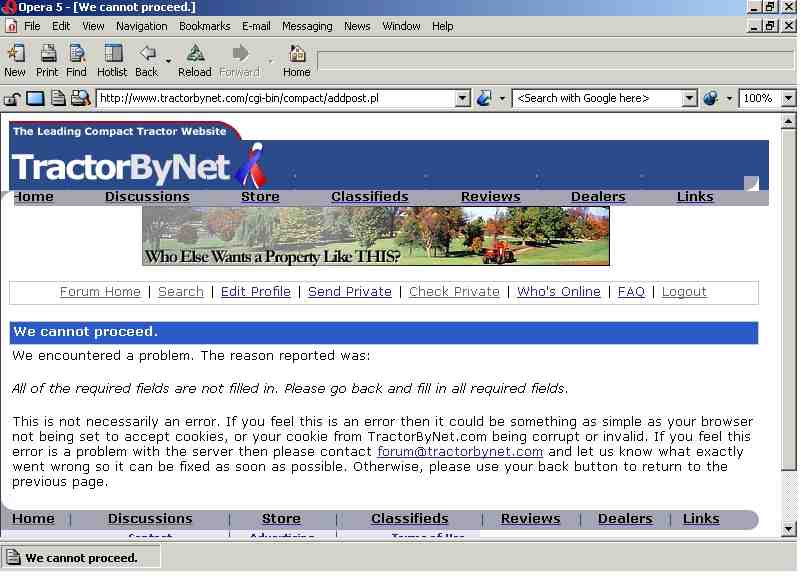
Task: Toggle image loading icon beside address bar
Action: point(35,98)
